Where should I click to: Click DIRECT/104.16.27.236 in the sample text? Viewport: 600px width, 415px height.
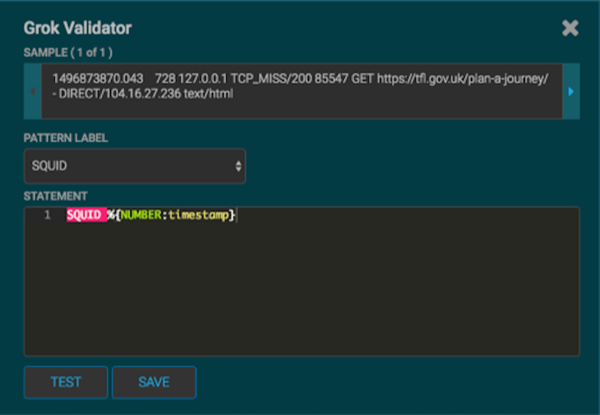(120, 94)
